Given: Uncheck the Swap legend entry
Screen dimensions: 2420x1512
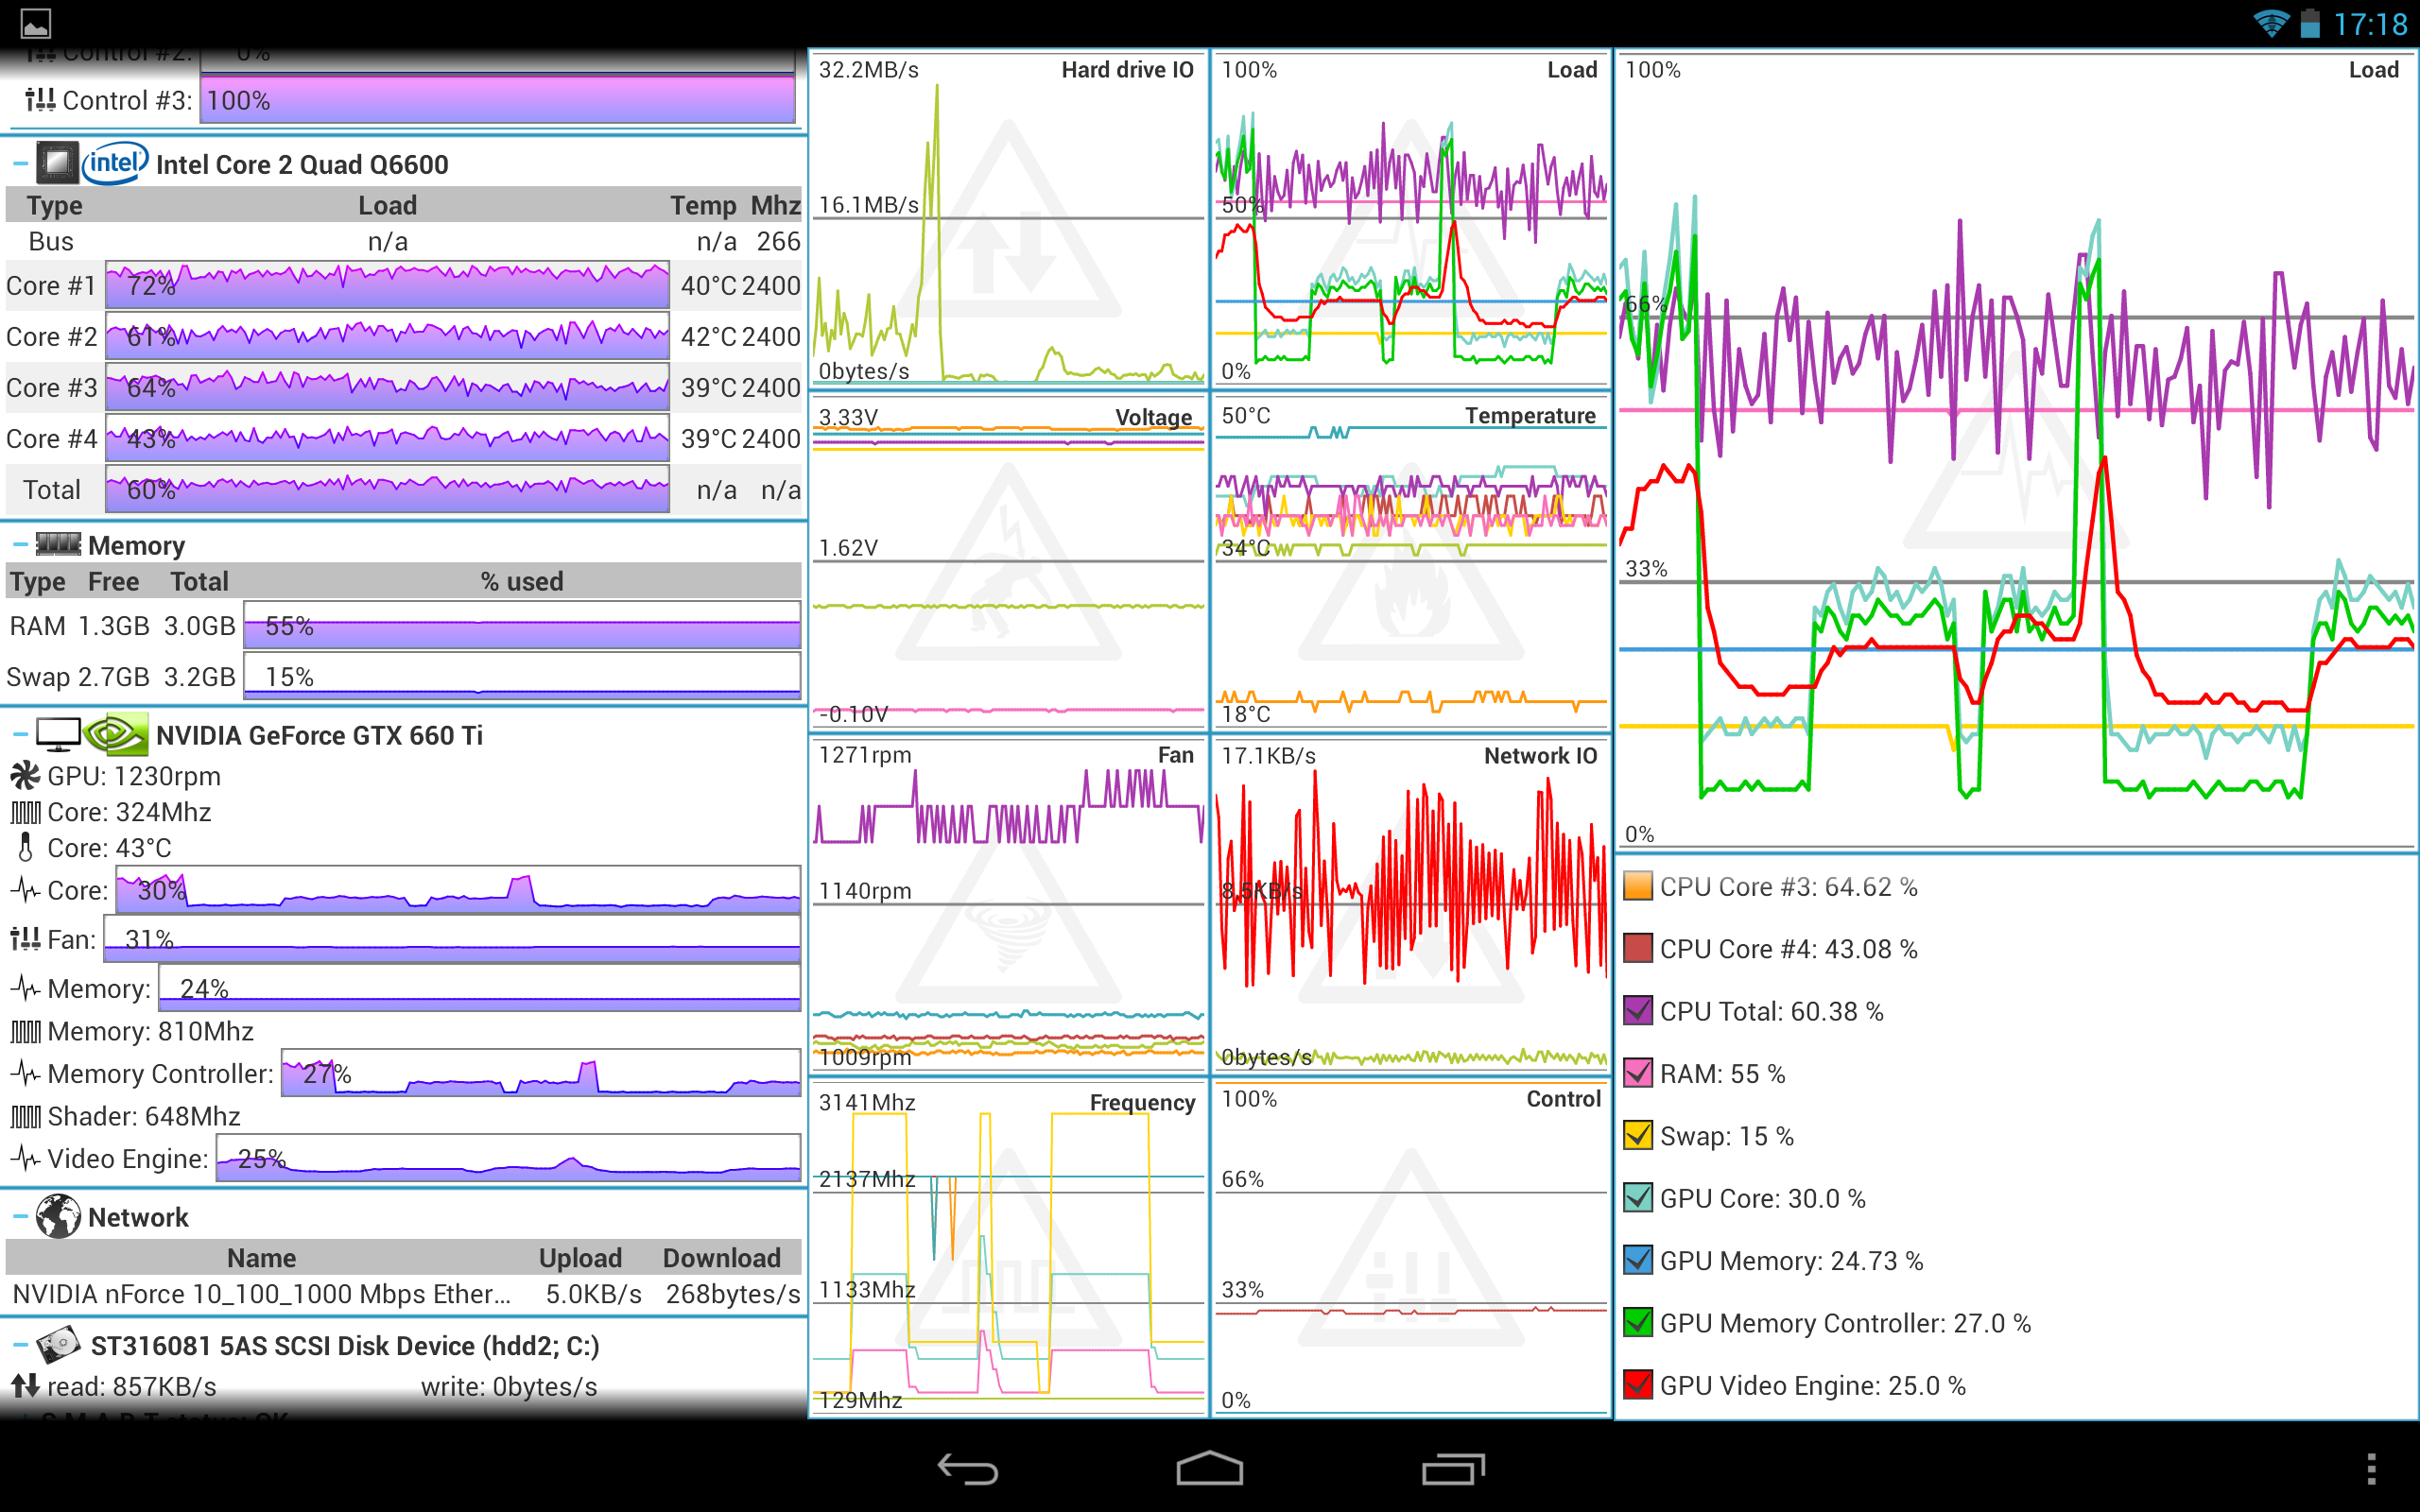Looking at the screenshot, I should (1637, 1136).
